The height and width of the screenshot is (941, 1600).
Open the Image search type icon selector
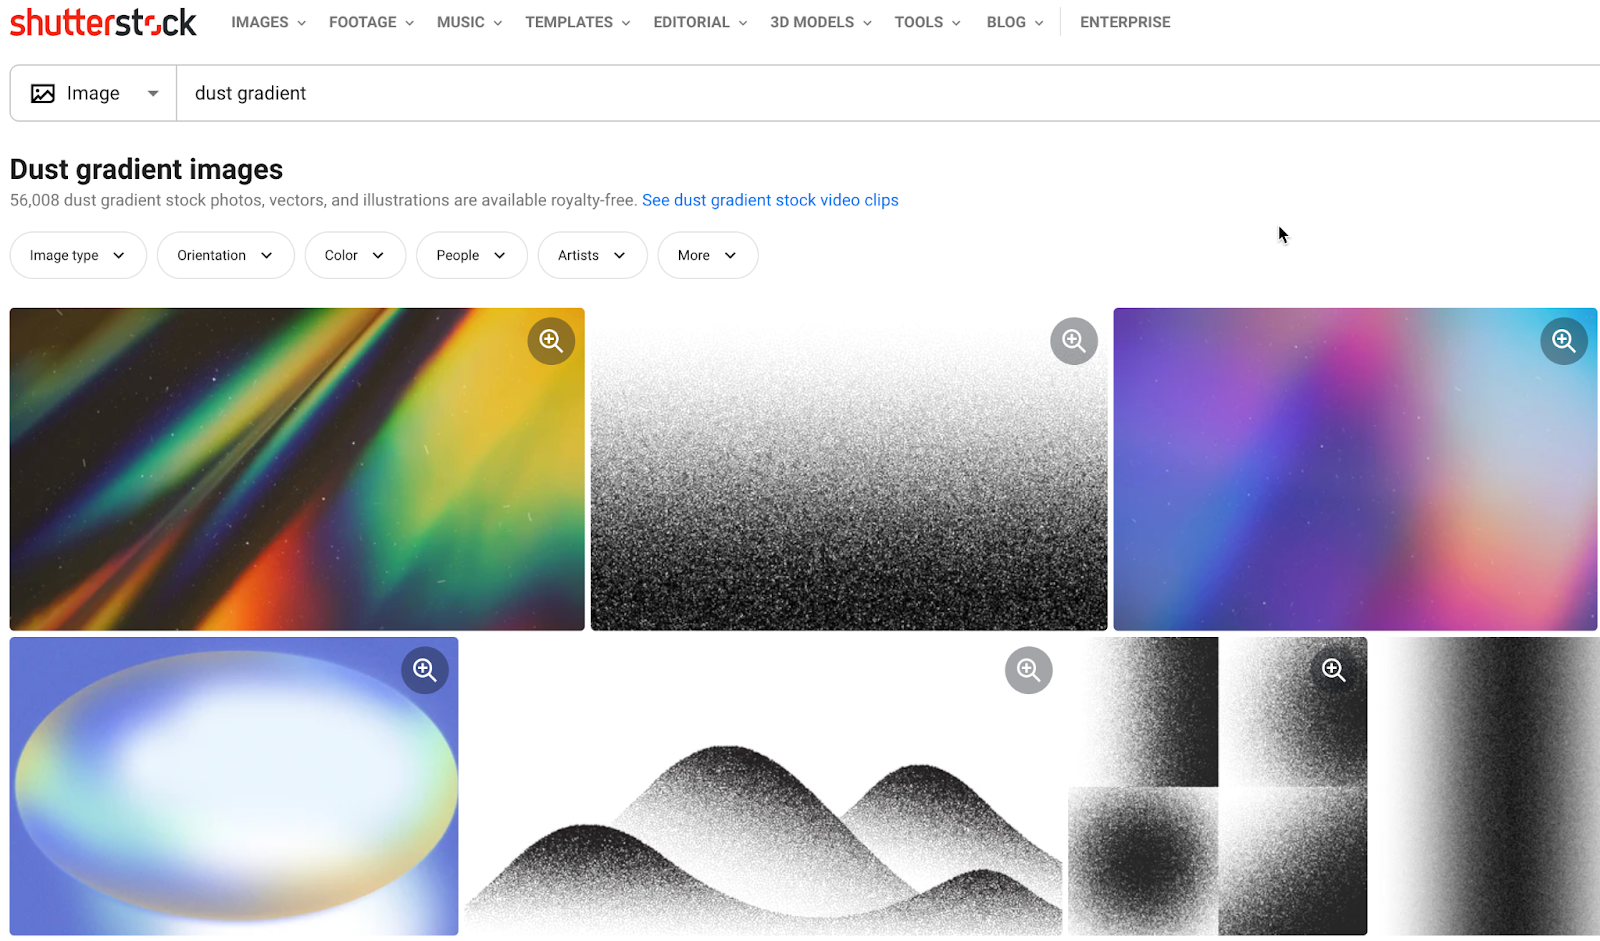(93, 92)
